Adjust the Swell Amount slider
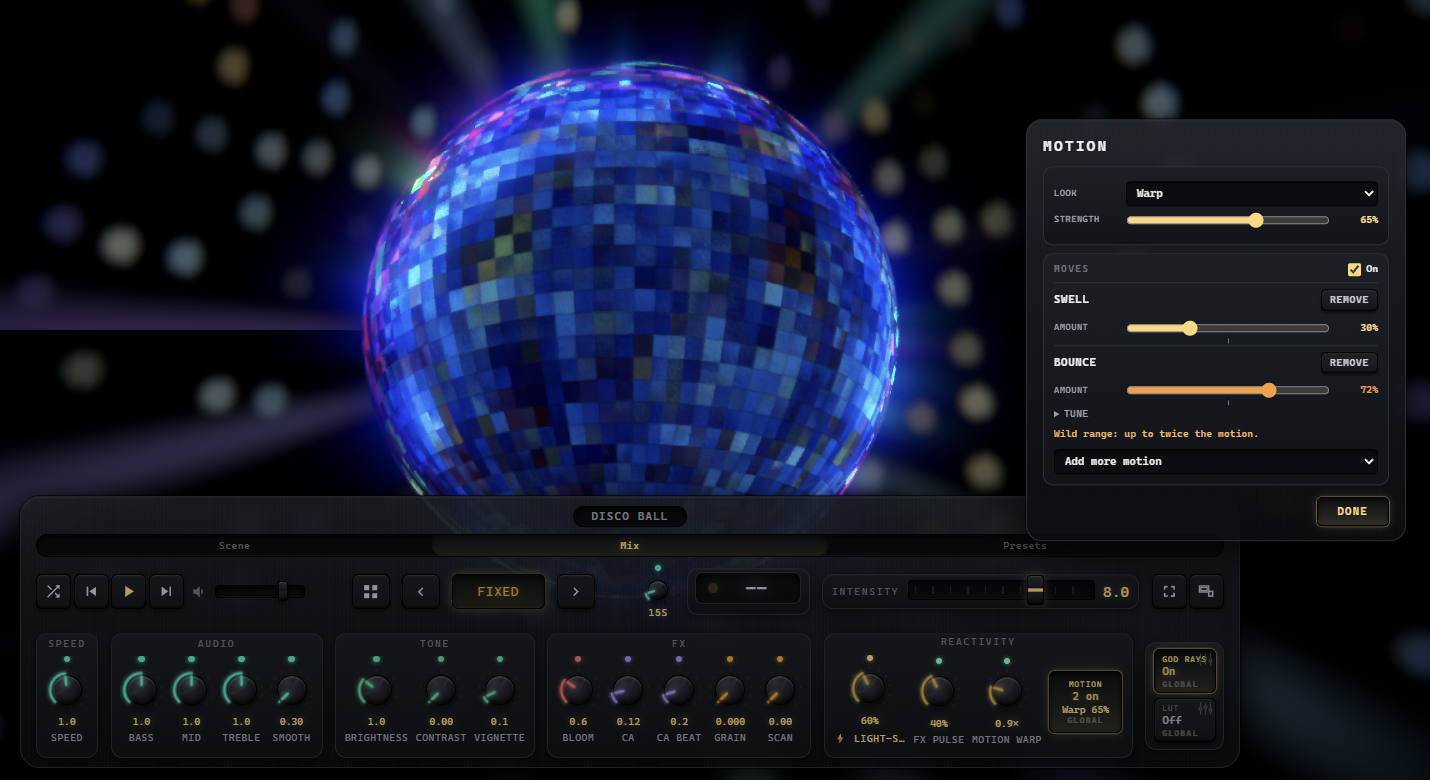Viewport: 1430px width, 780px height. point(1228,328)
